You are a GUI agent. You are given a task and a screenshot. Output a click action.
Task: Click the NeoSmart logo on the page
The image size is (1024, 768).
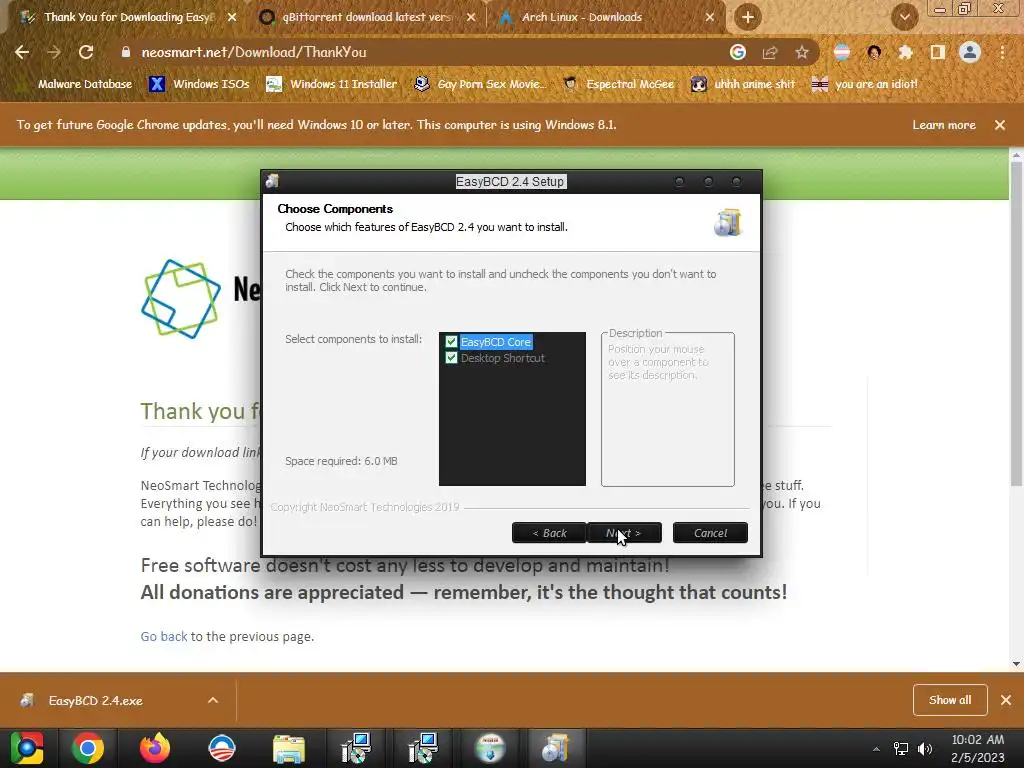point(181,299)
